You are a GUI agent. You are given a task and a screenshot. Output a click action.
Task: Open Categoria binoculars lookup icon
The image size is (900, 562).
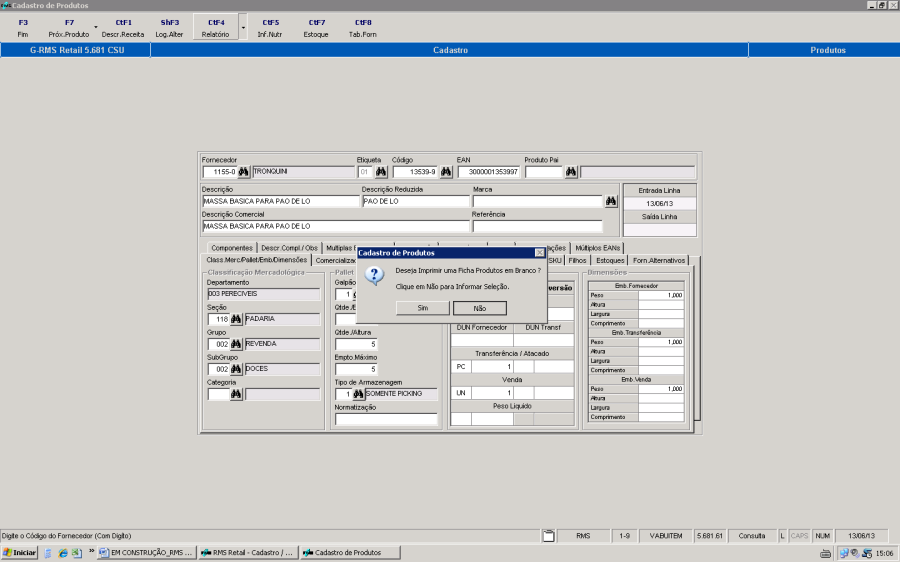(x=237, y=394)
